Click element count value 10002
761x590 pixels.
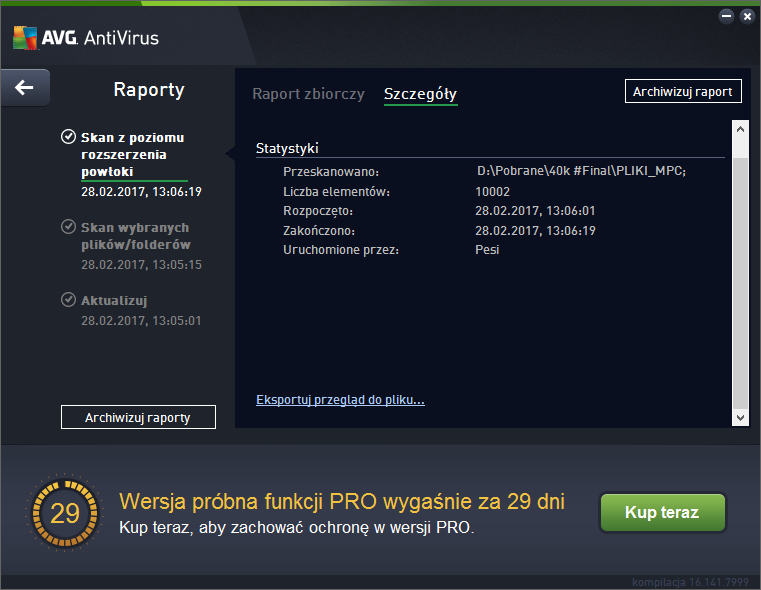(x=493, y=192)
